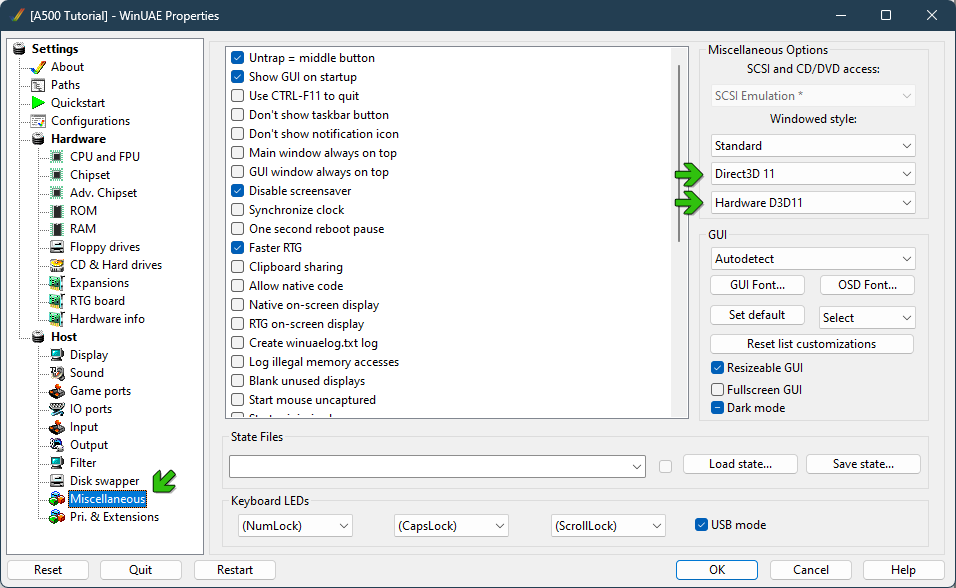Viewport: 956px width, 588px height.
Task: Click the Game ports joystick icon
Action: tap(57, 391)
